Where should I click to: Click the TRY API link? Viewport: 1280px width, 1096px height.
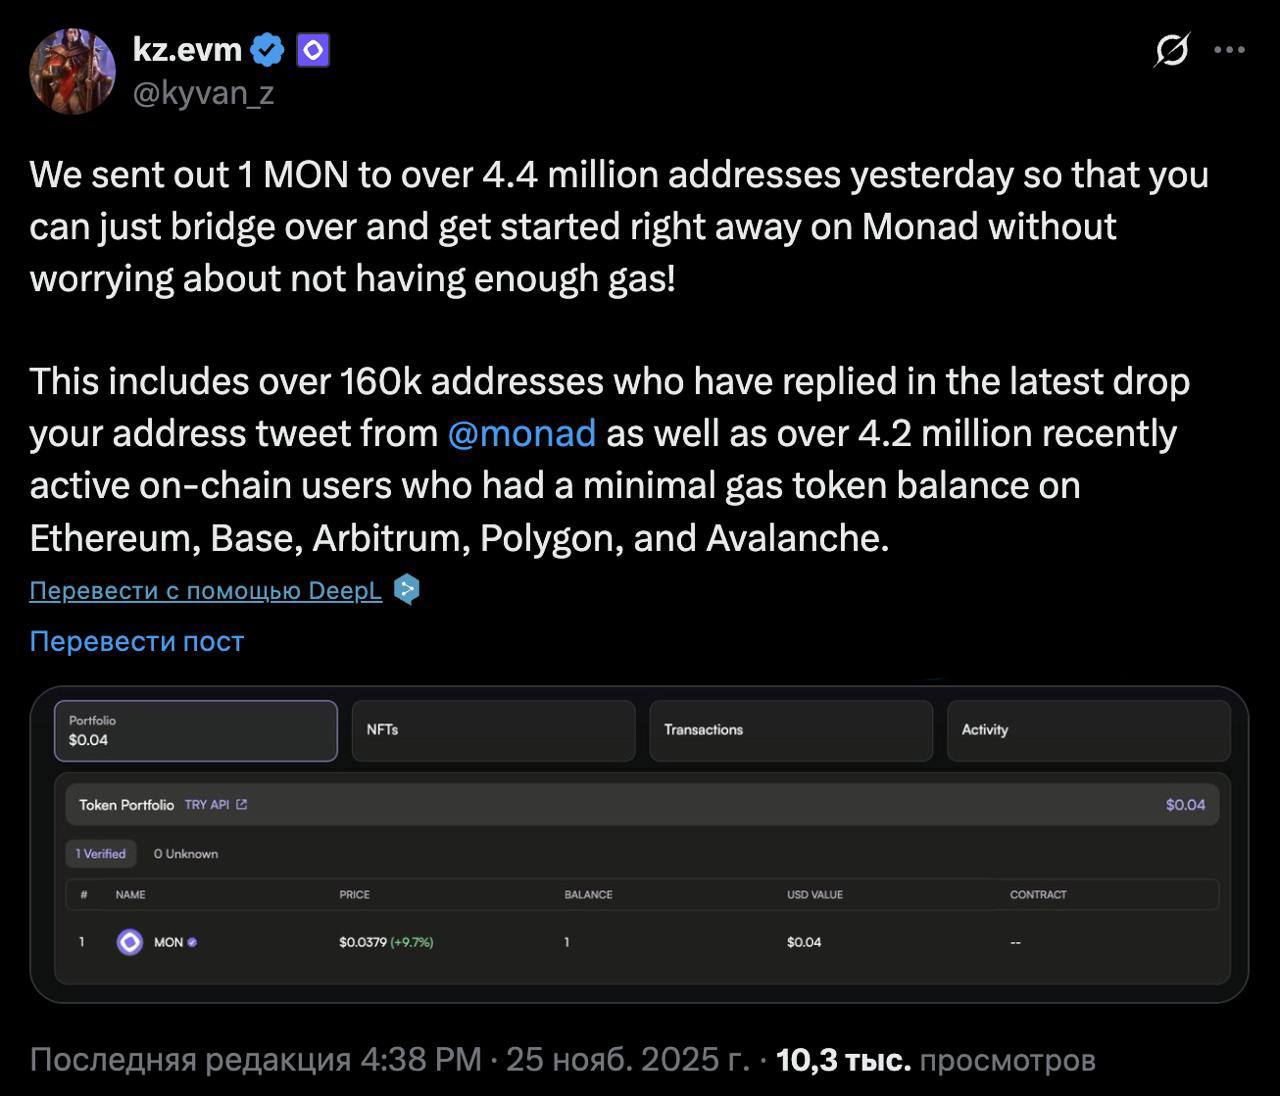tap(207, 804)
